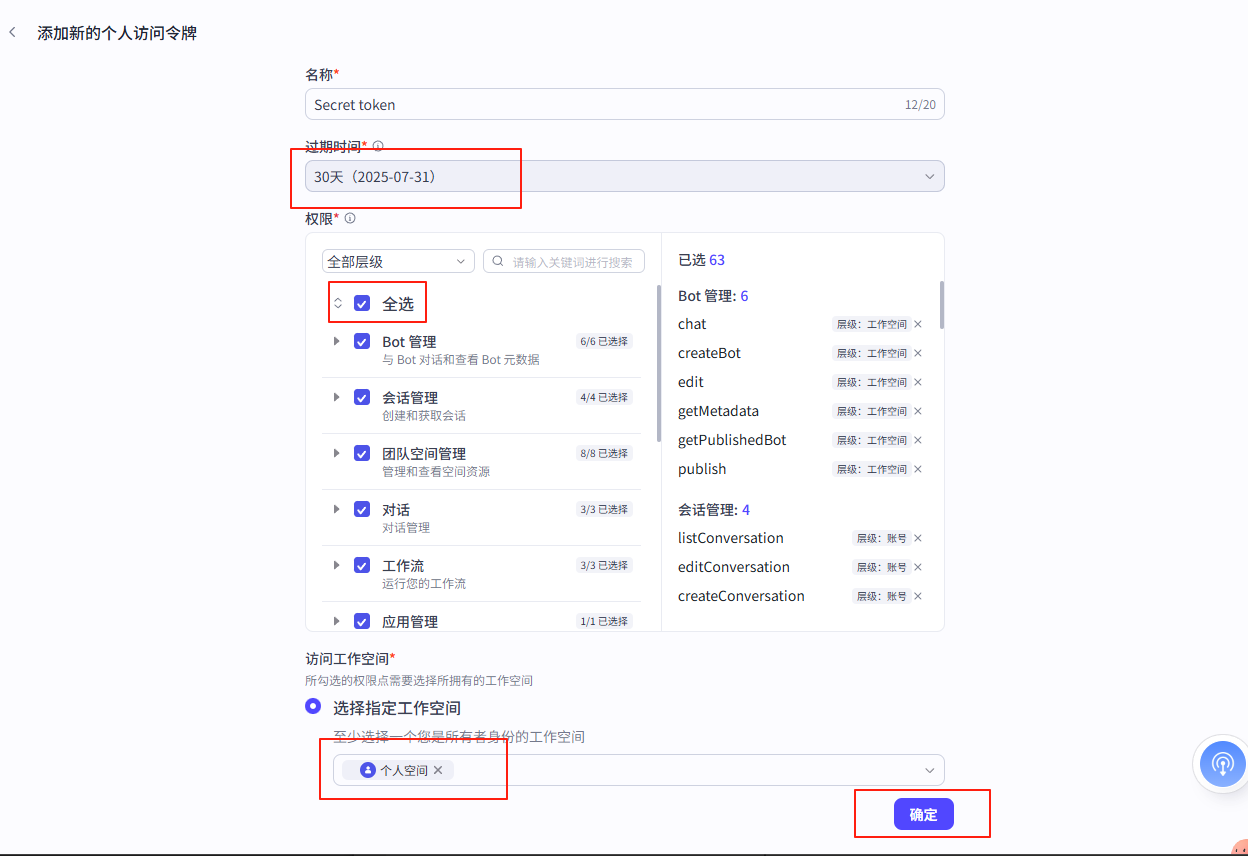The width and height of the screenshot is (1248, 856).
Task: Uncheck the Bot 管理 permission checkbox
Action: point(361,341)
